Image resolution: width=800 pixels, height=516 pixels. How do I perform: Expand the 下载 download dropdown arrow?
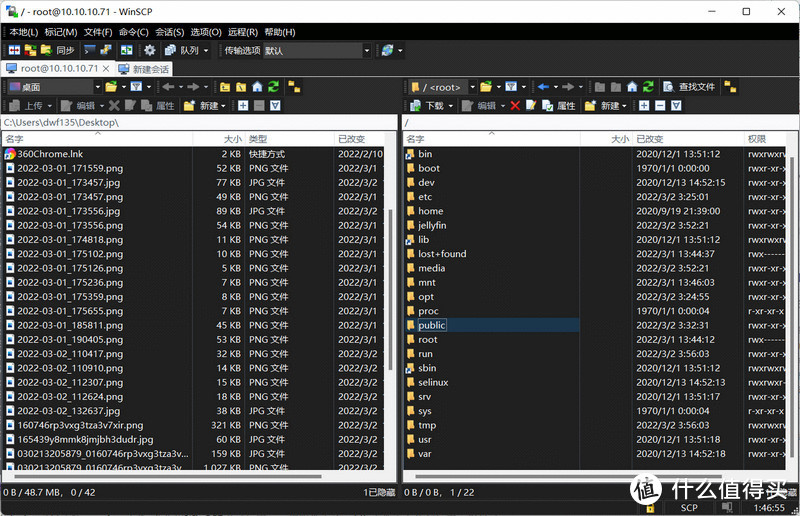point(451,106)
